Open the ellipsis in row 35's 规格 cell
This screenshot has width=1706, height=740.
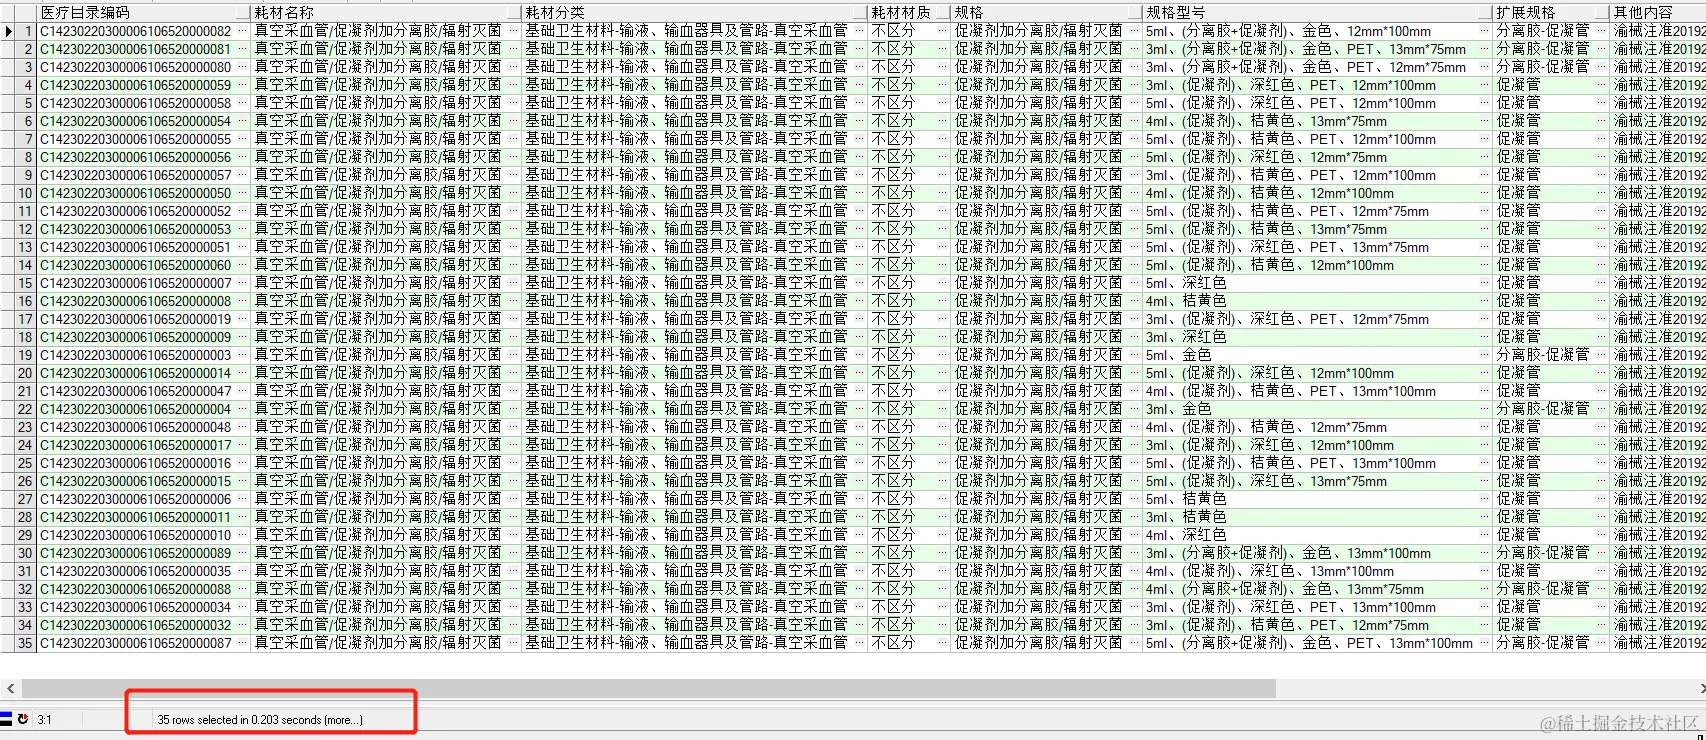point(1134,643)
